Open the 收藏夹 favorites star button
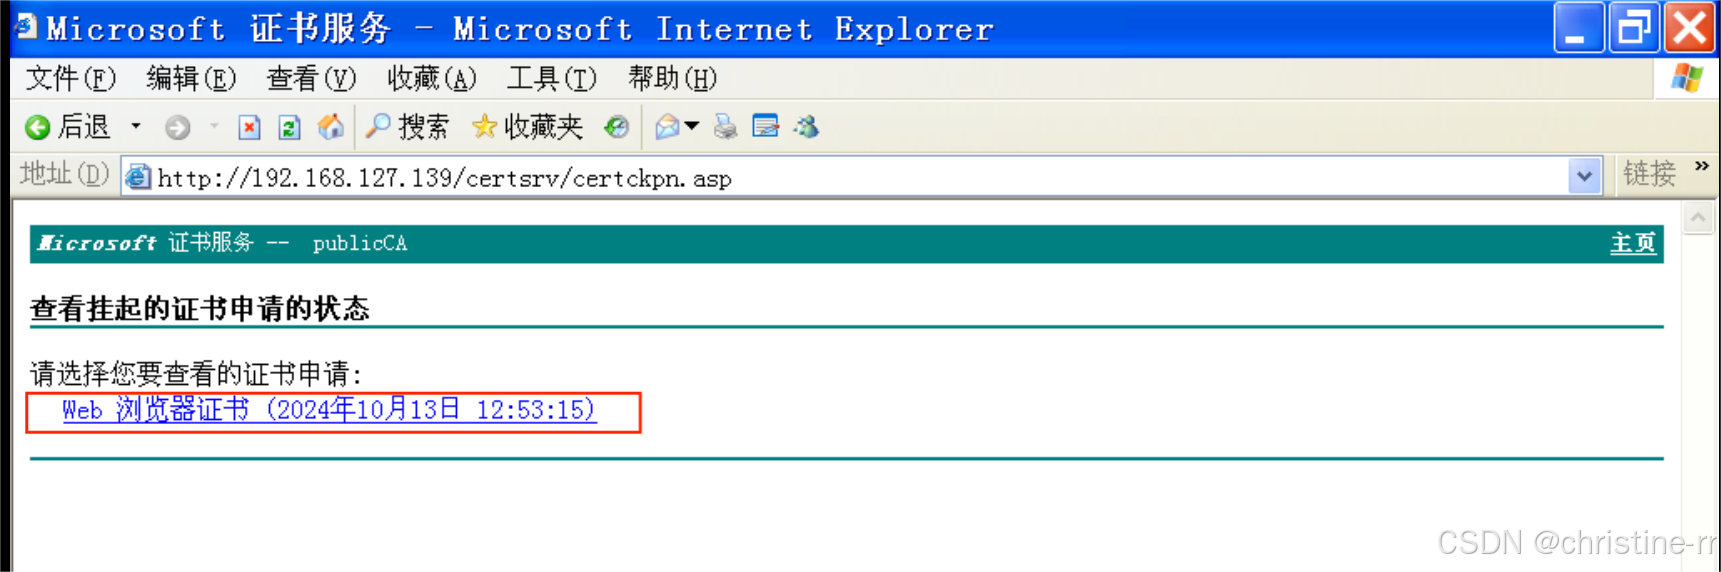The width and height of the screenshot is (1721, 572). point(527,126)
